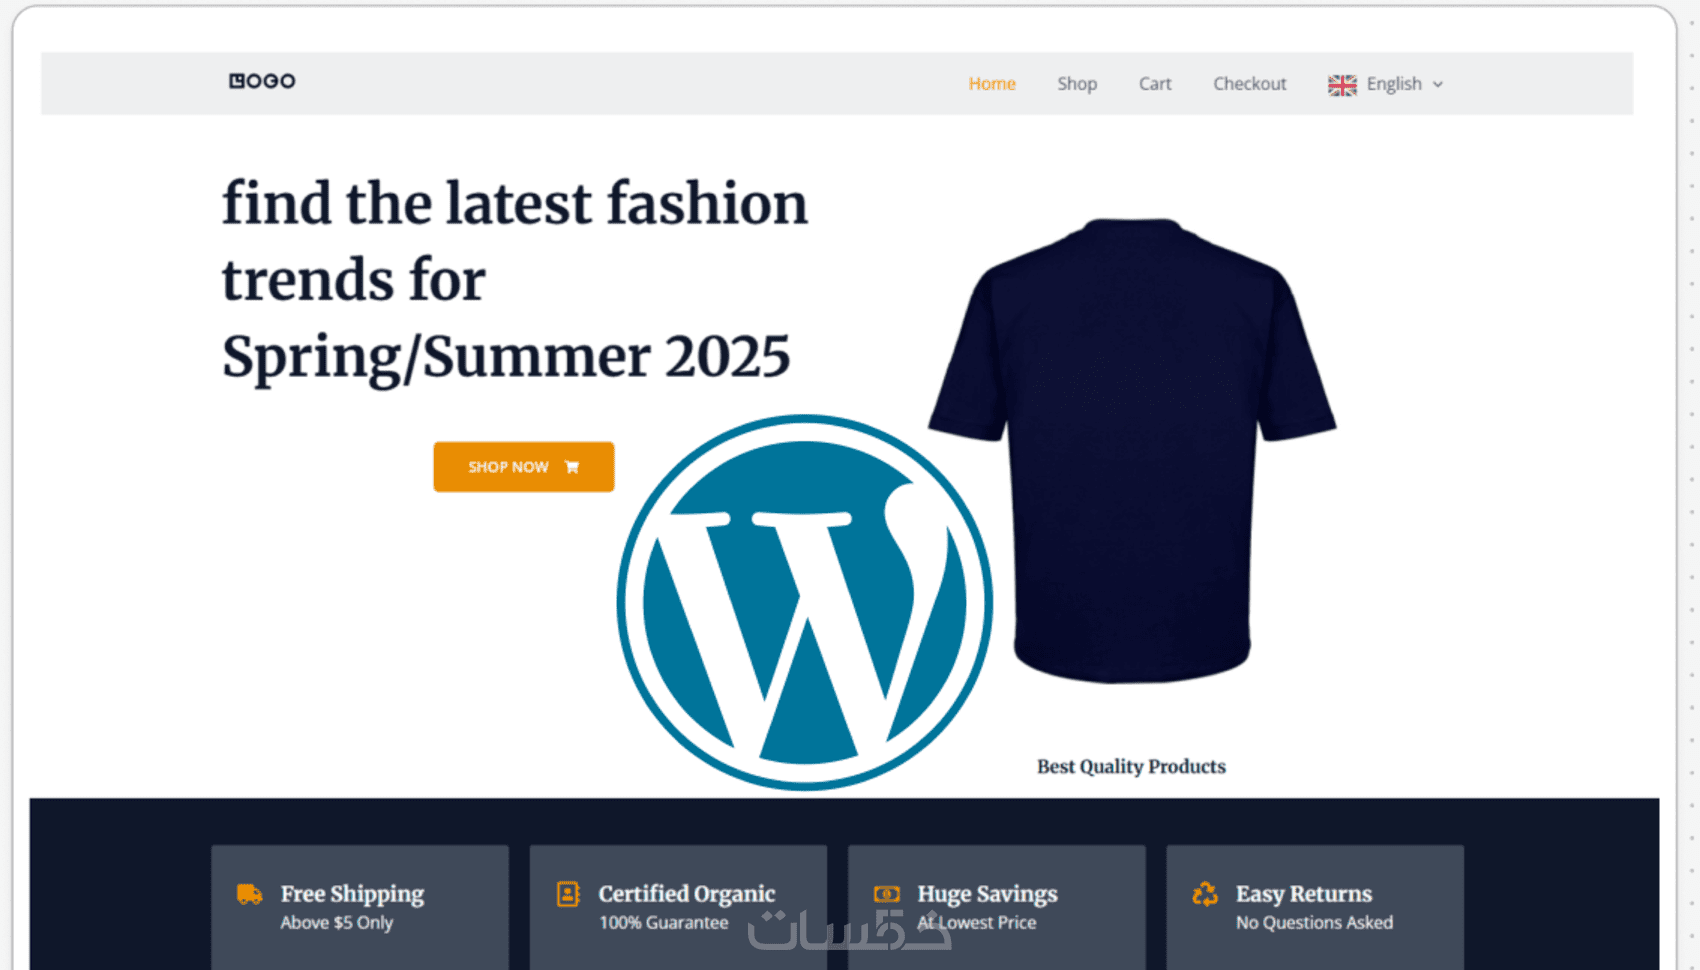Click the UK flag language icon

[x=1342, y=85]
